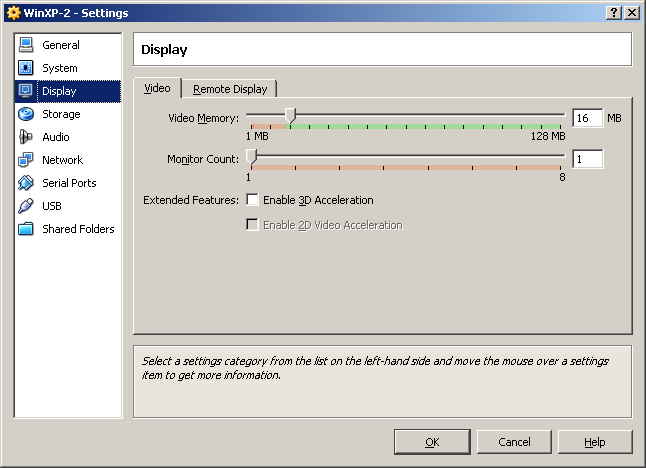Click the Extended Features label
Image resolution: width=646 pixels, height=468 pixels.
191,200
